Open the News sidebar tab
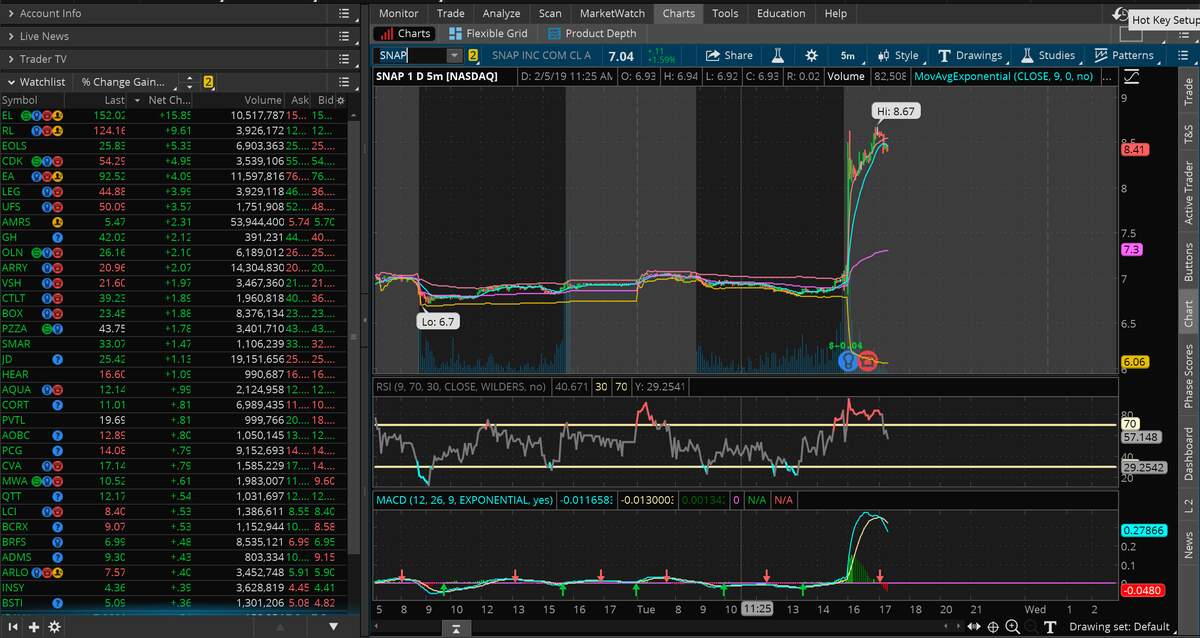Viewport: 1200px width, 638px height. pyautogui.click(x=1188, y=544)
